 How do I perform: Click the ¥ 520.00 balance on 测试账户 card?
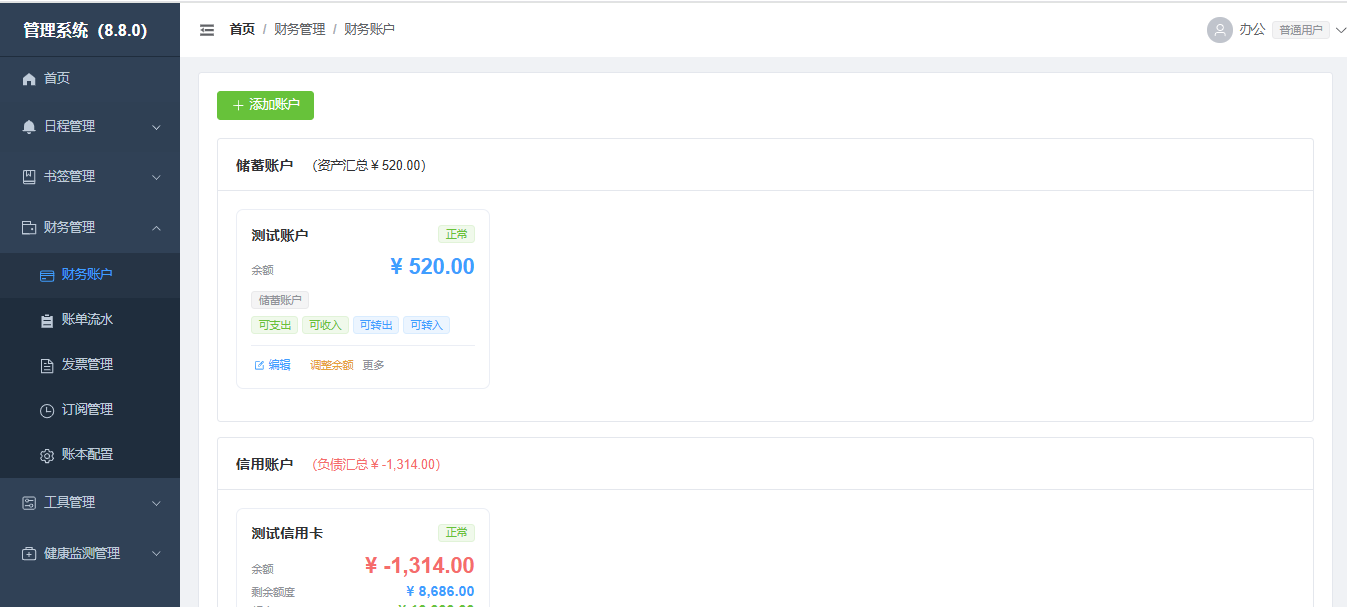[x=432, y=266]
